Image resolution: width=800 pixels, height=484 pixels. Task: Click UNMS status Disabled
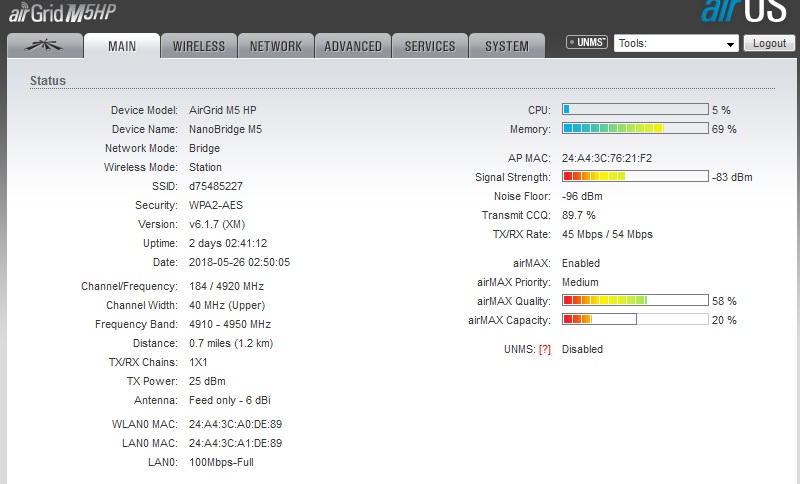(x=582, y=349)
